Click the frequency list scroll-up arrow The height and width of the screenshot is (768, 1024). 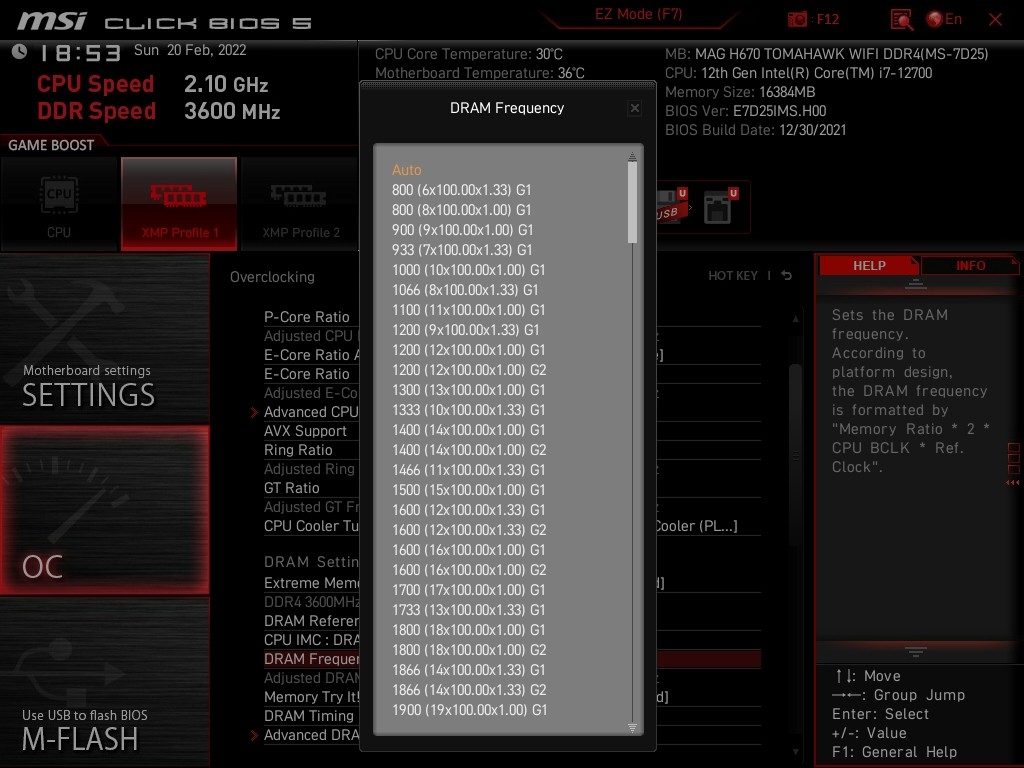pos(632,156)
